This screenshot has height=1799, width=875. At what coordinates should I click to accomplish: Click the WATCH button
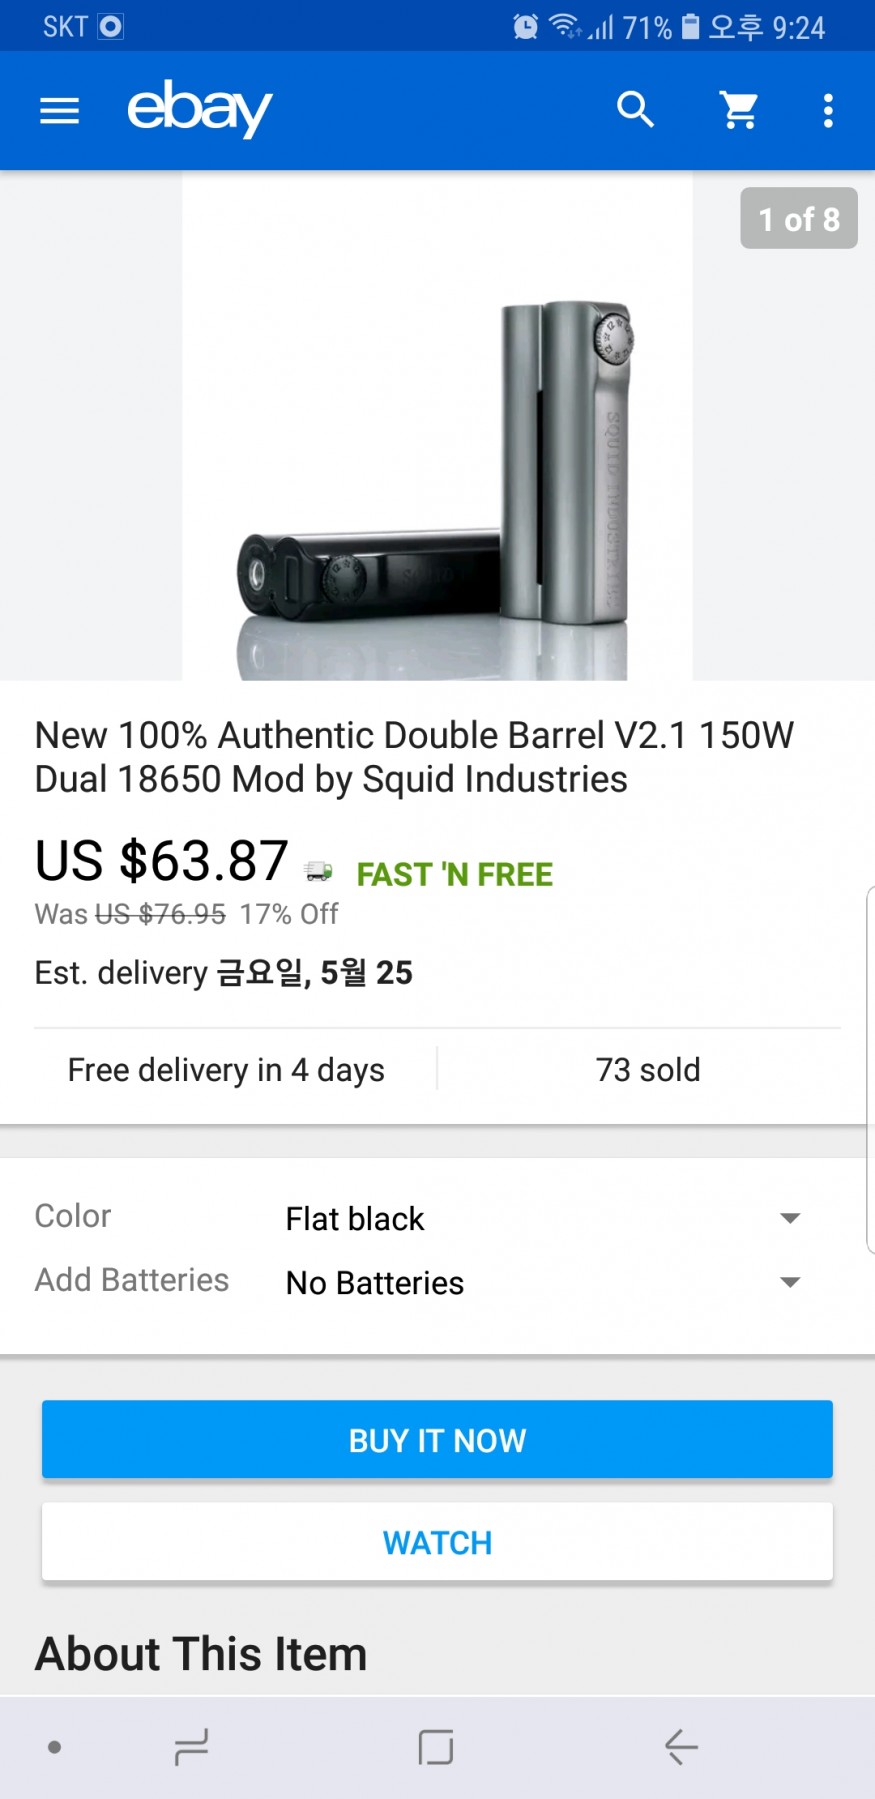click(x=437, y=1543)
